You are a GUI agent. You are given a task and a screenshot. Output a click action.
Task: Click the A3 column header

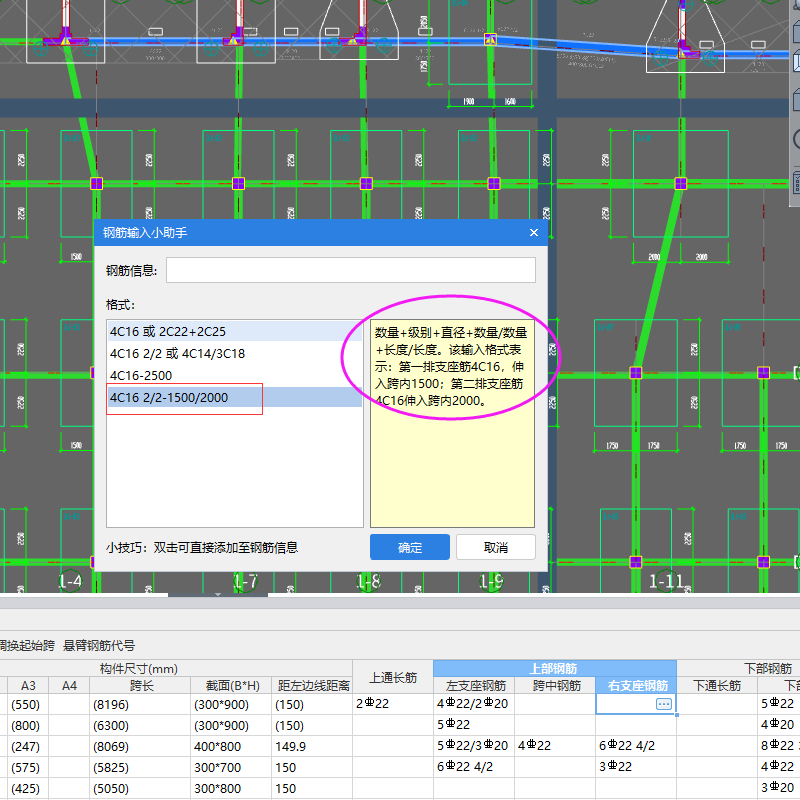[29, 685]
